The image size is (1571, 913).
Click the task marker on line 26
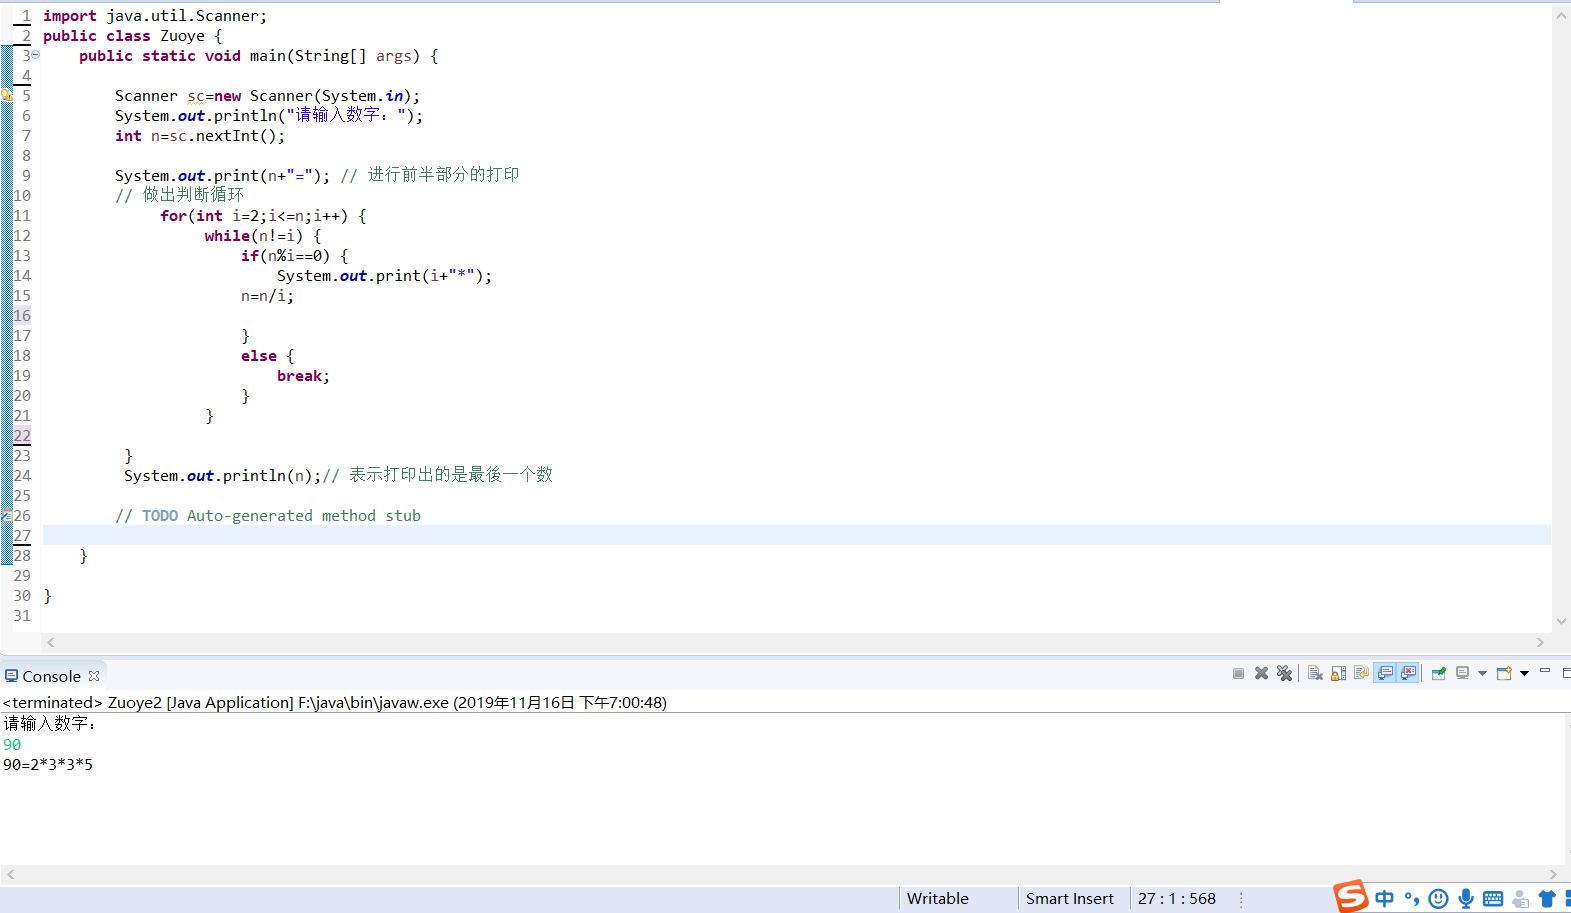point(6,515)
